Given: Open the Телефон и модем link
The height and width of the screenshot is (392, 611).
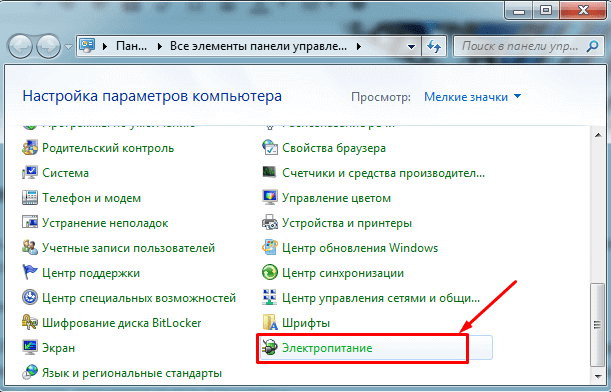Looking at the screenshot, I should tap(92, 198).
